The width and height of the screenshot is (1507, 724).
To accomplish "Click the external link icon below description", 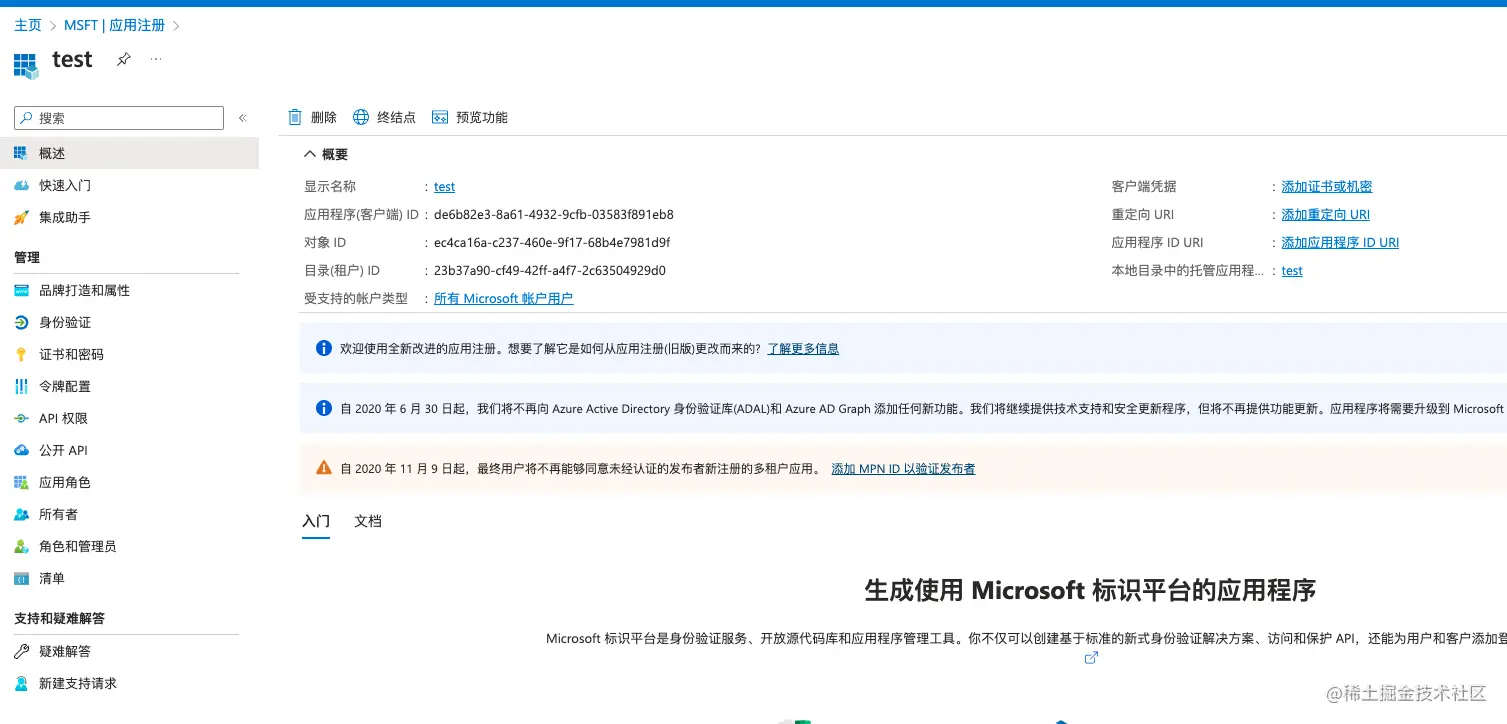I will [1092, 657].
